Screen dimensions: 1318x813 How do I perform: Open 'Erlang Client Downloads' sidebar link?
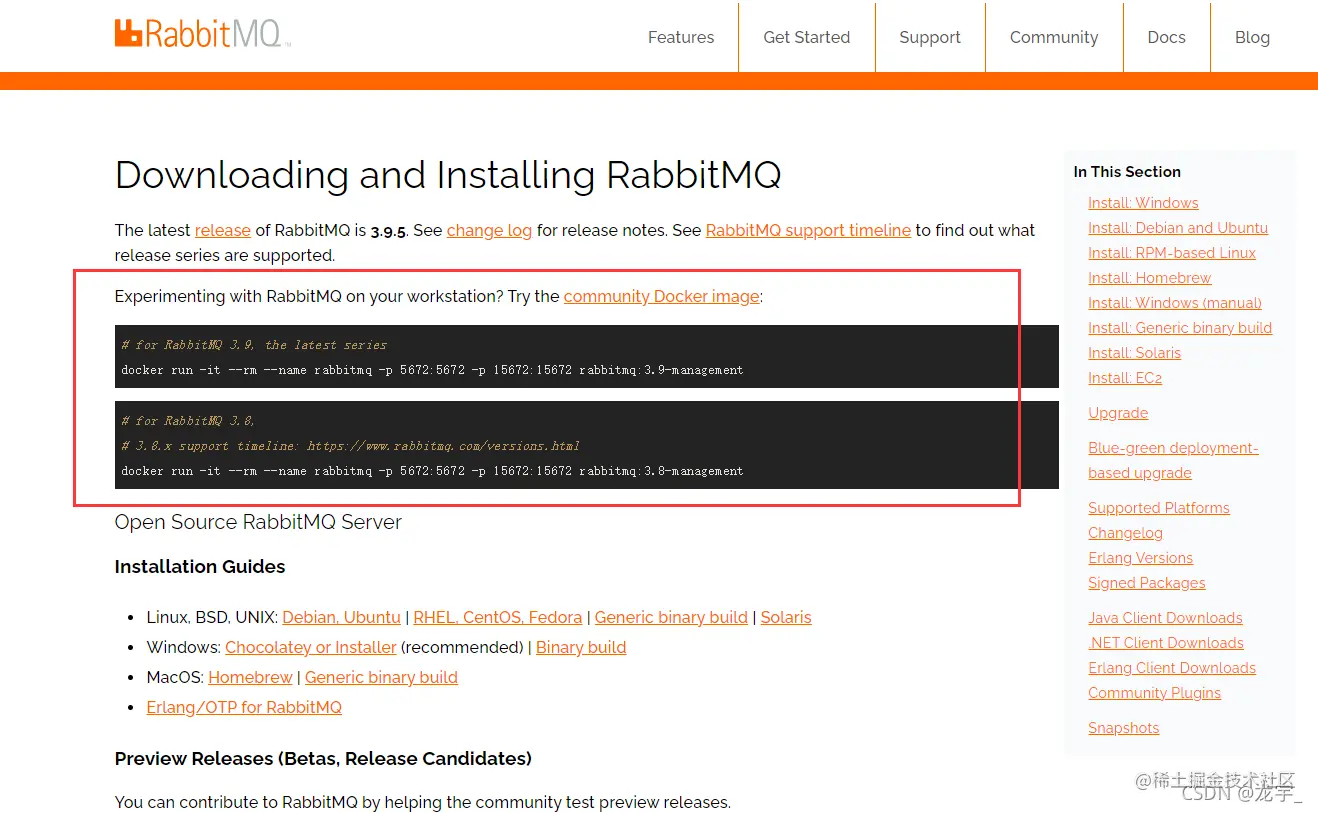tap(1172, 668)
